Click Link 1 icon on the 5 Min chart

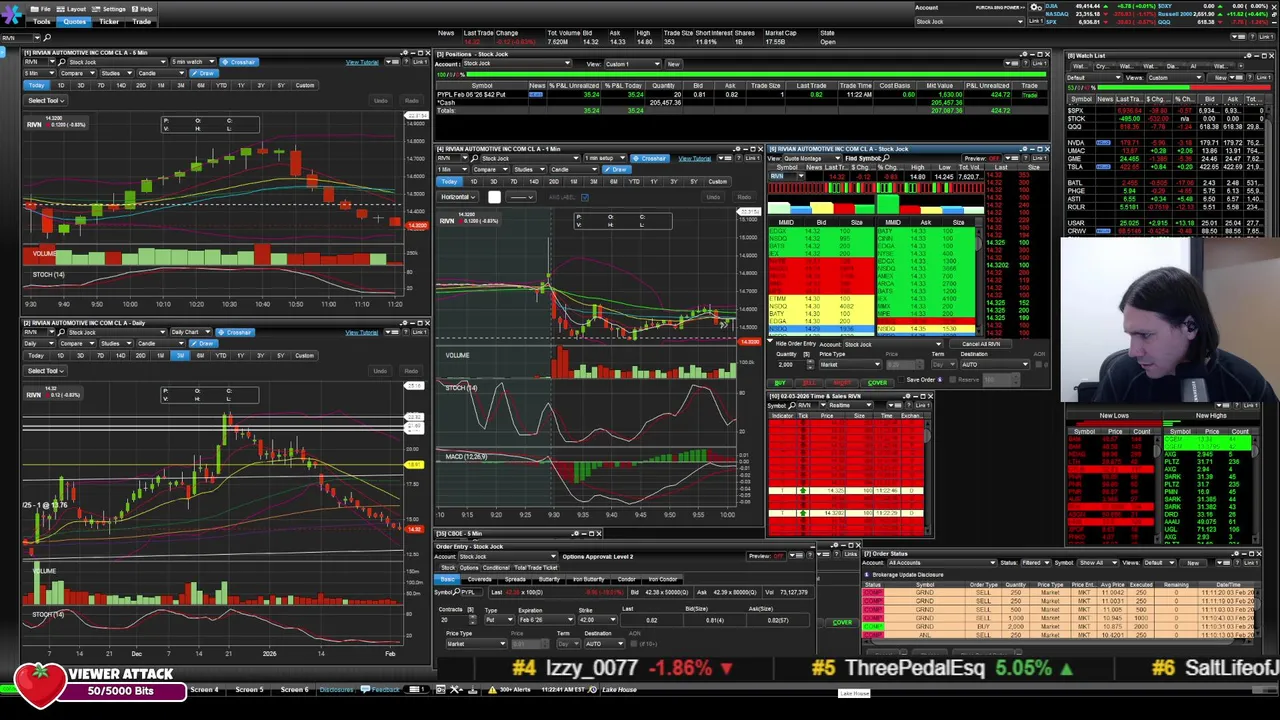[x=418, y=62]
